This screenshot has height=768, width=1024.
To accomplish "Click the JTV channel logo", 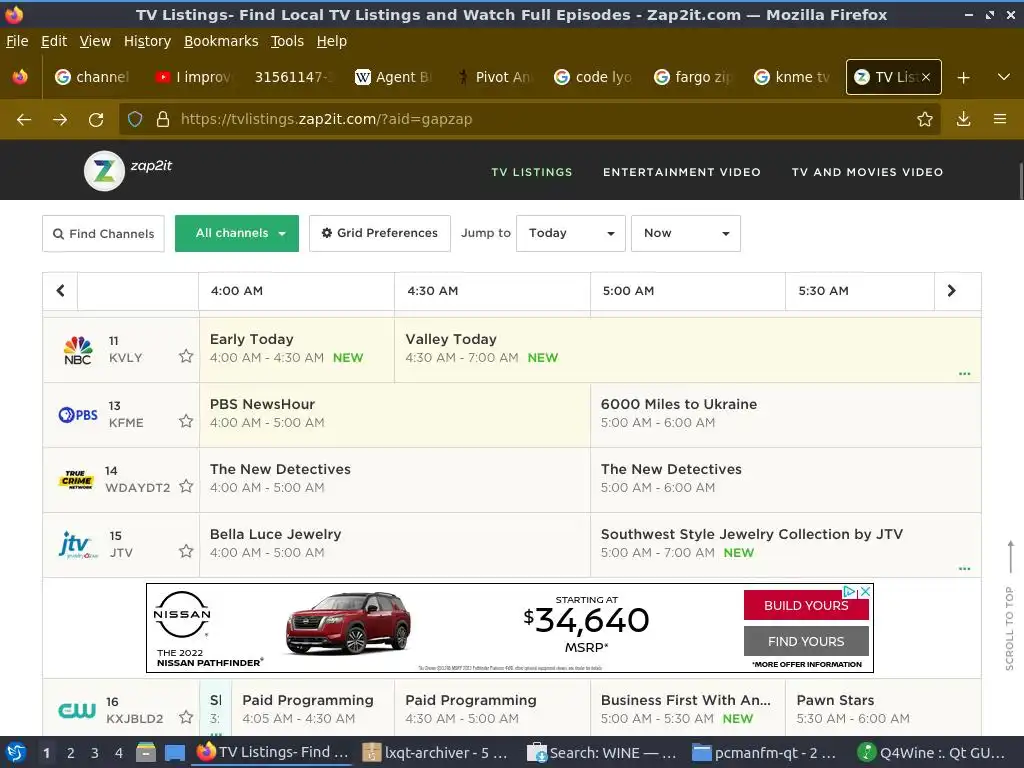I will (78, 545).
